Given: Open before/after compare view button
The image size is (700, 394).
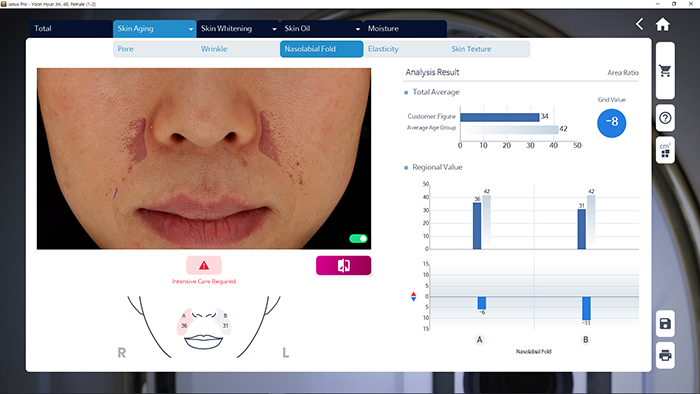Looking at the screenshot, I should [x=343, y=265].
